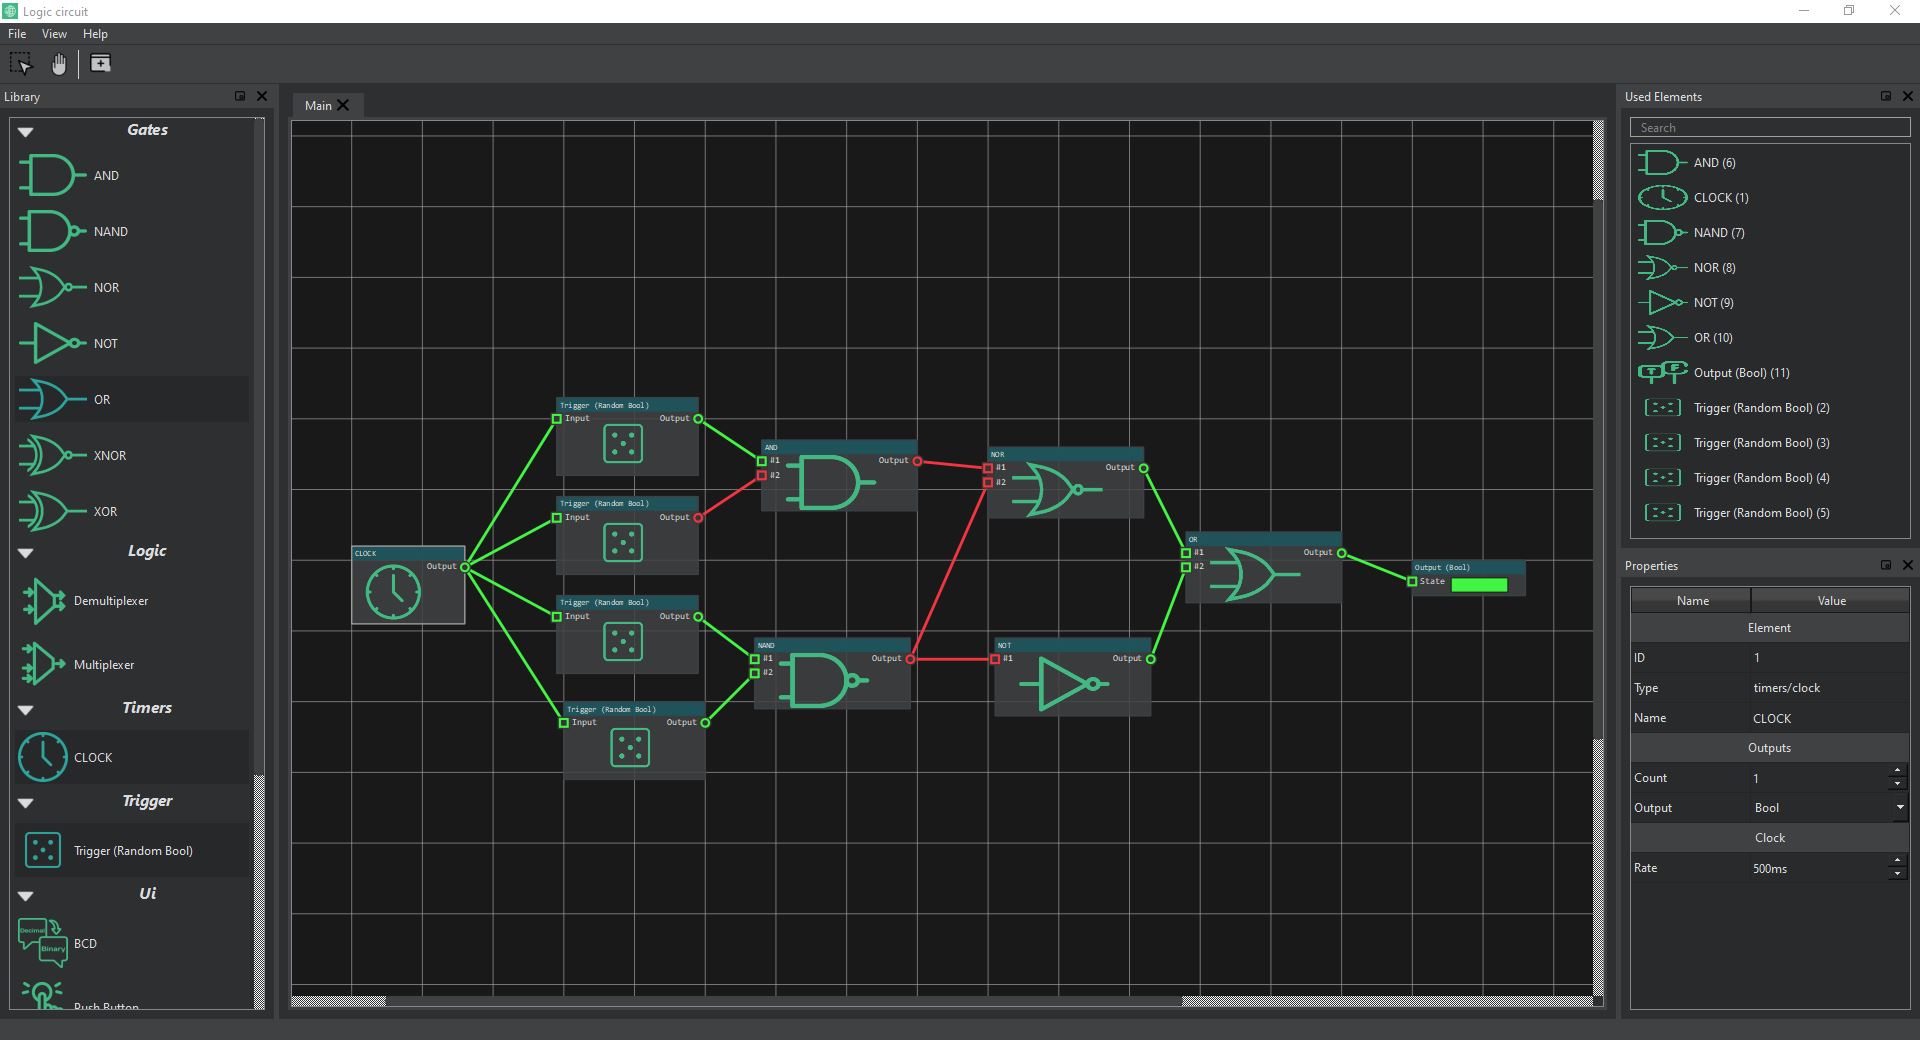The image size is (1920, 1040).
Task: Select the BCD display element
Action: tap(85, 943)
